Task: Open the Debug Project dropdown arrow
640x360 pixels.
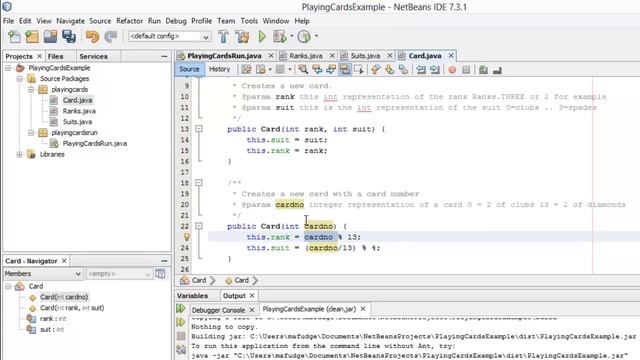Action: pyautogui.click(x=291, y=36)
